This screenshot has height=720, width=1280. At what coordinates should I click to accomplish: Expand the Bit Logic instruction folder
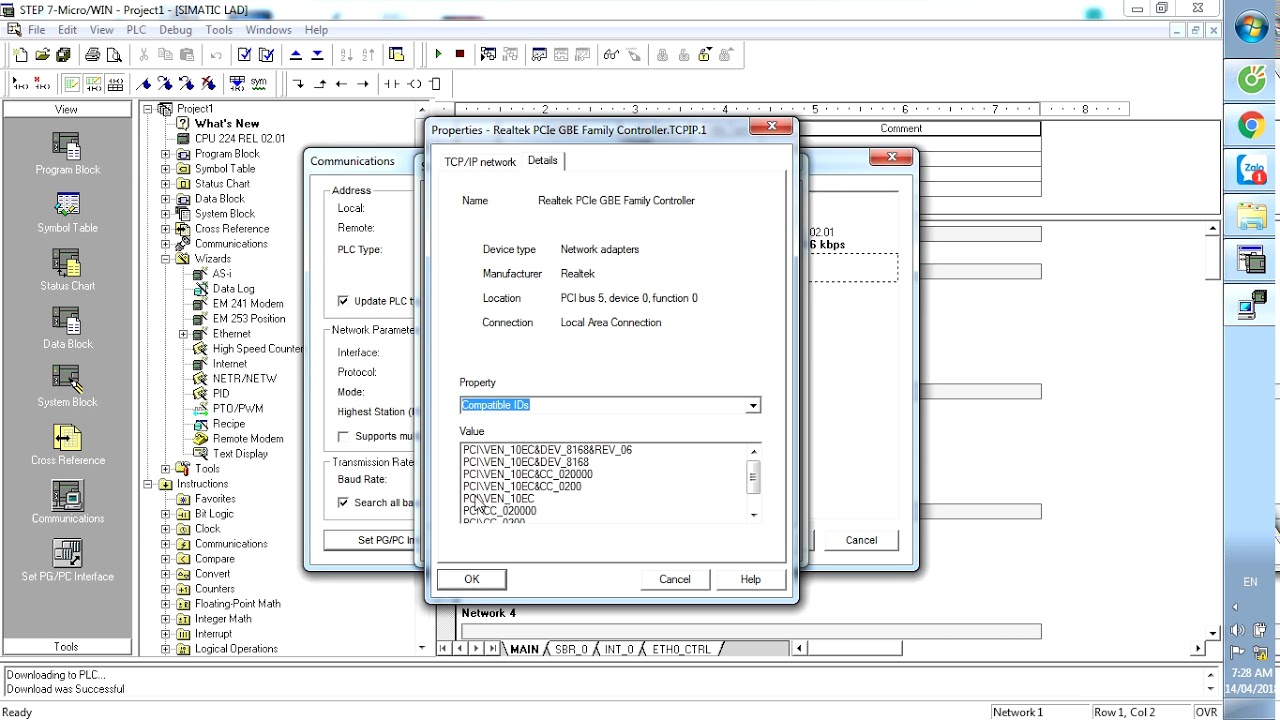[x=166, y=514]
